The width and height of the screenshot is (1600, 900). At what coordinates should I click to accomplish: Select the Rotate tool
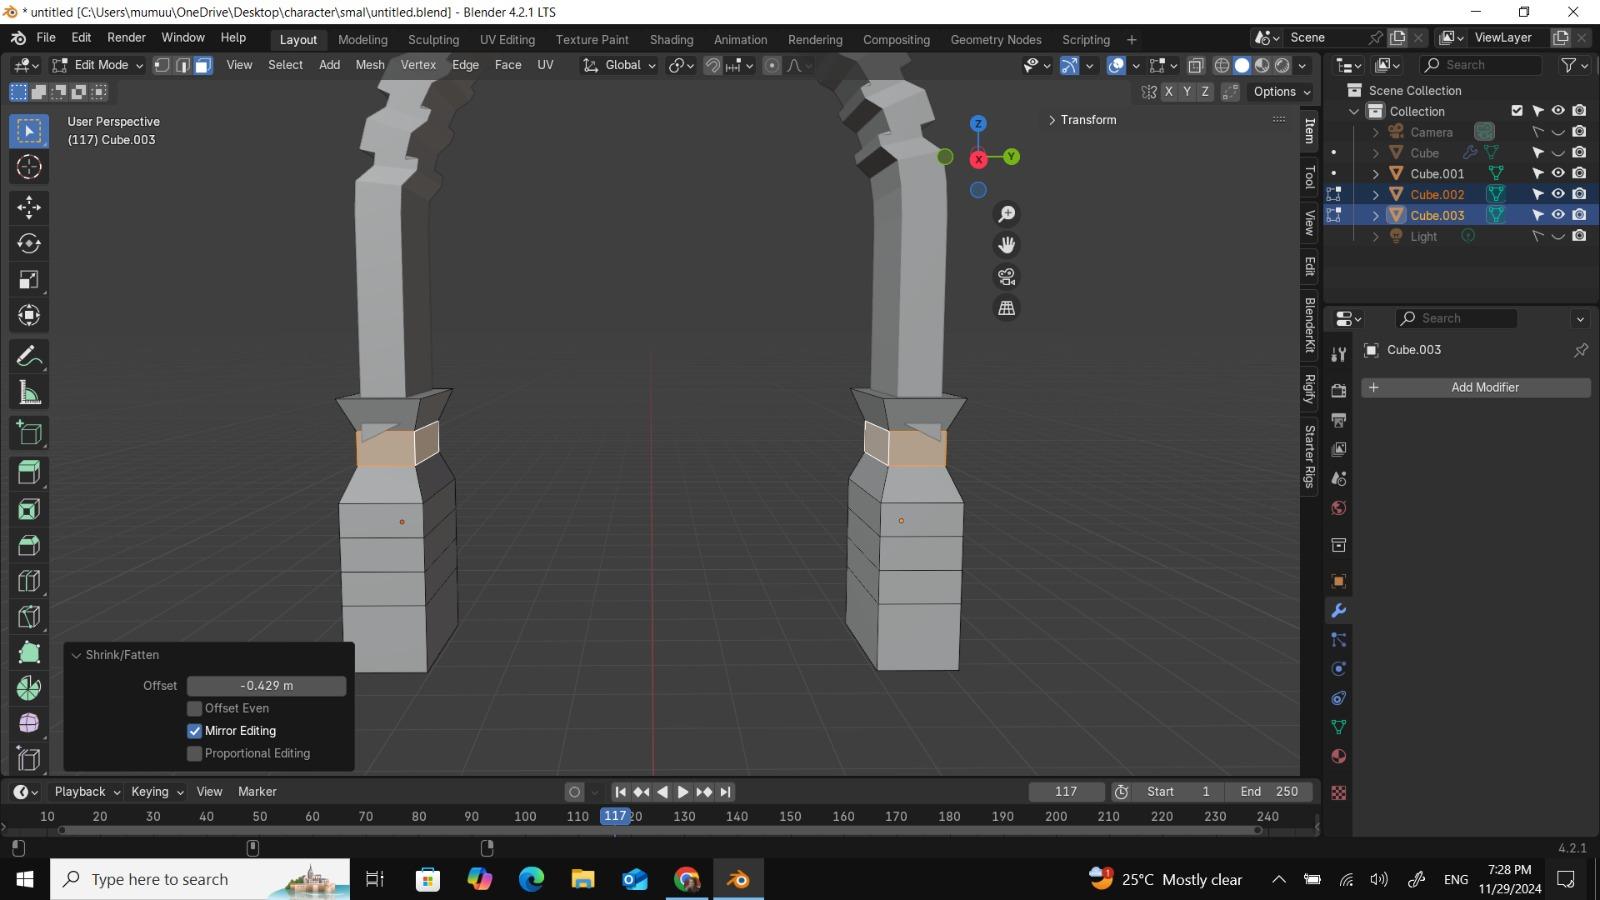coord(29,244)
